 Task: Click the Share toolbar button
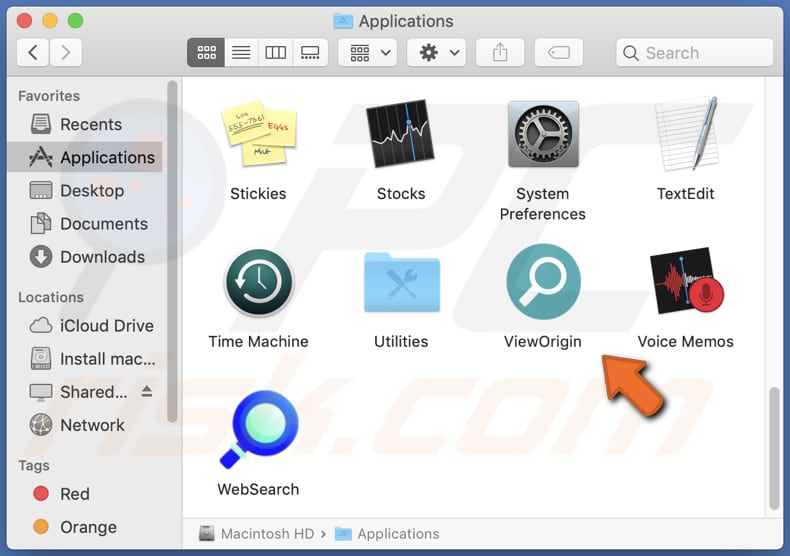pyautogui.click(x=500, y=52)
